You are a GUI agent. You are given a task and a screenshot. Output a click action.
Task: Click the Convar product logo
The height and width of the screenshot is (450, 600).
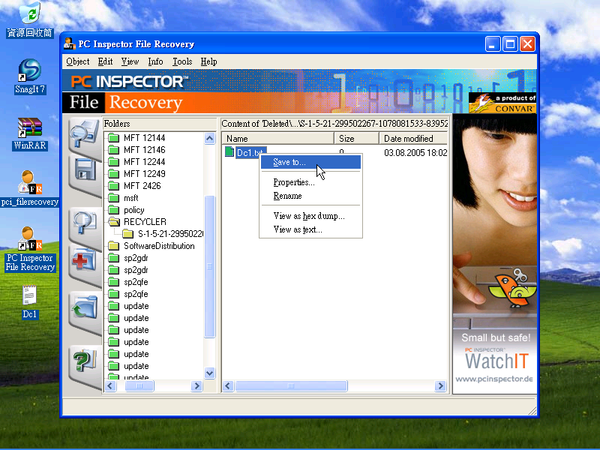(x=502, y=103)
